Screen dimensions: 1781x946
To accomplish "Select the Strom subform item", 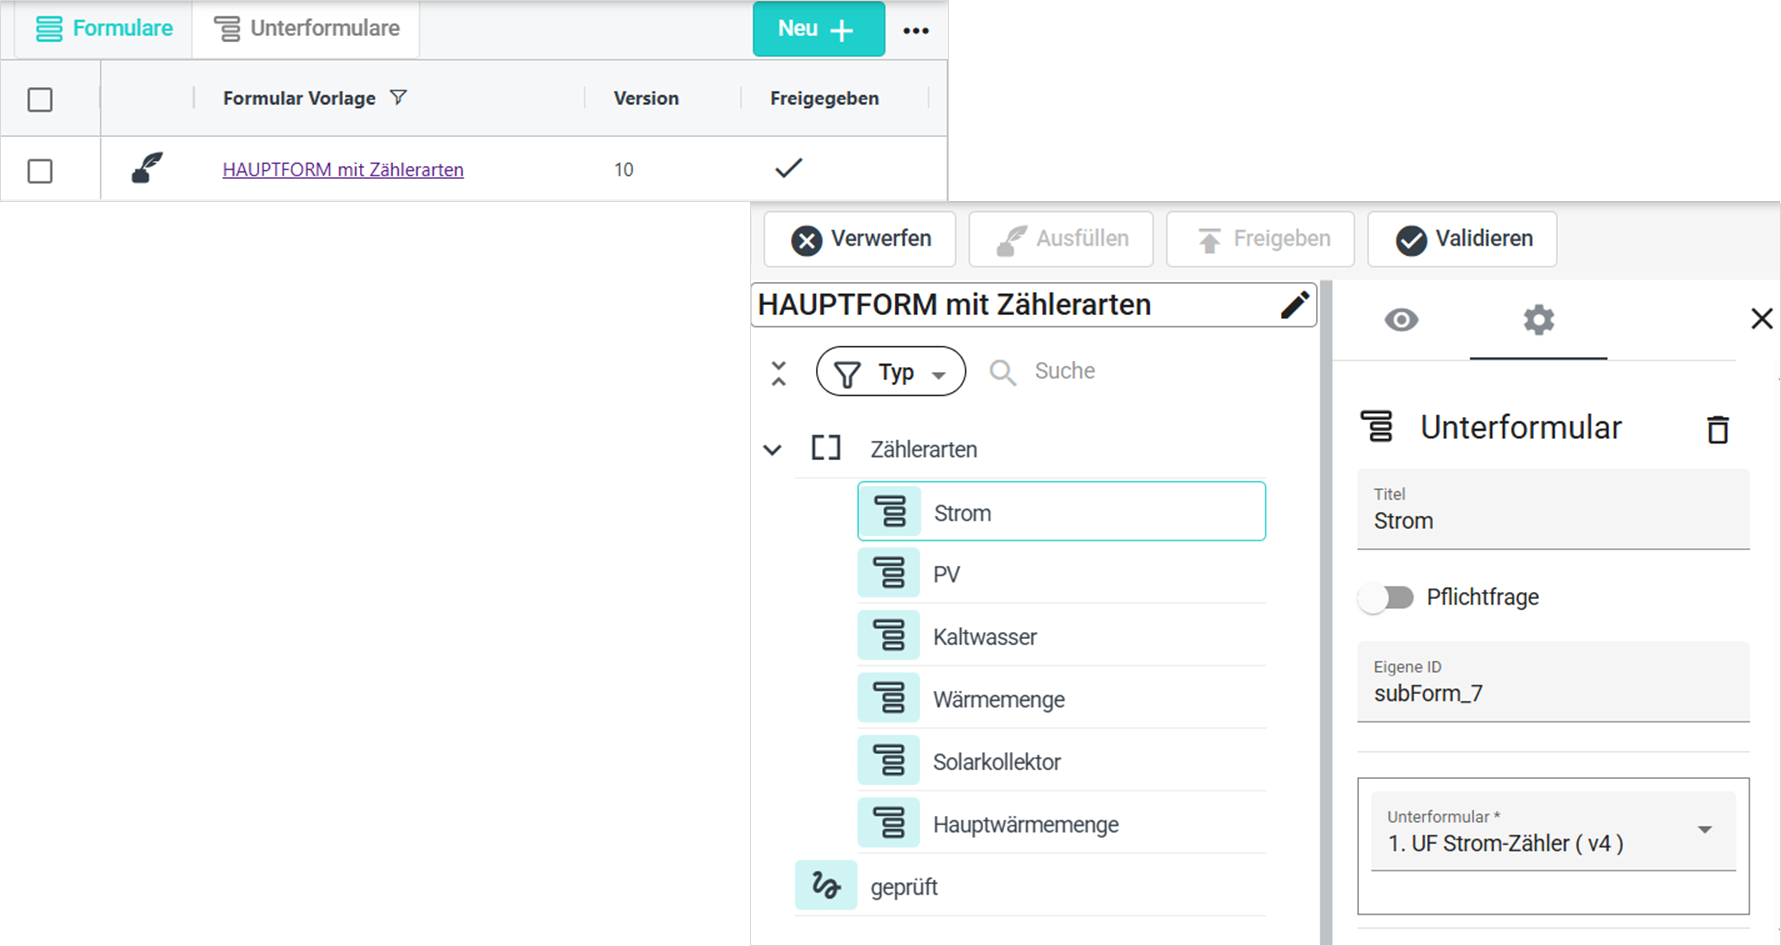I will 1061,512.
